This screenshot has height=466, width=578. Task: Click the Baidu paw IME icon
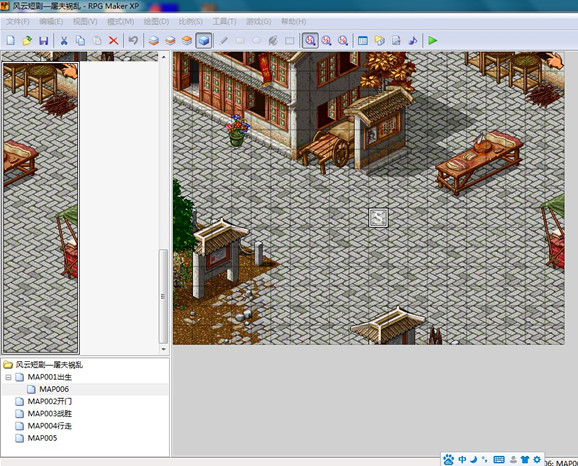coord(449,459)
